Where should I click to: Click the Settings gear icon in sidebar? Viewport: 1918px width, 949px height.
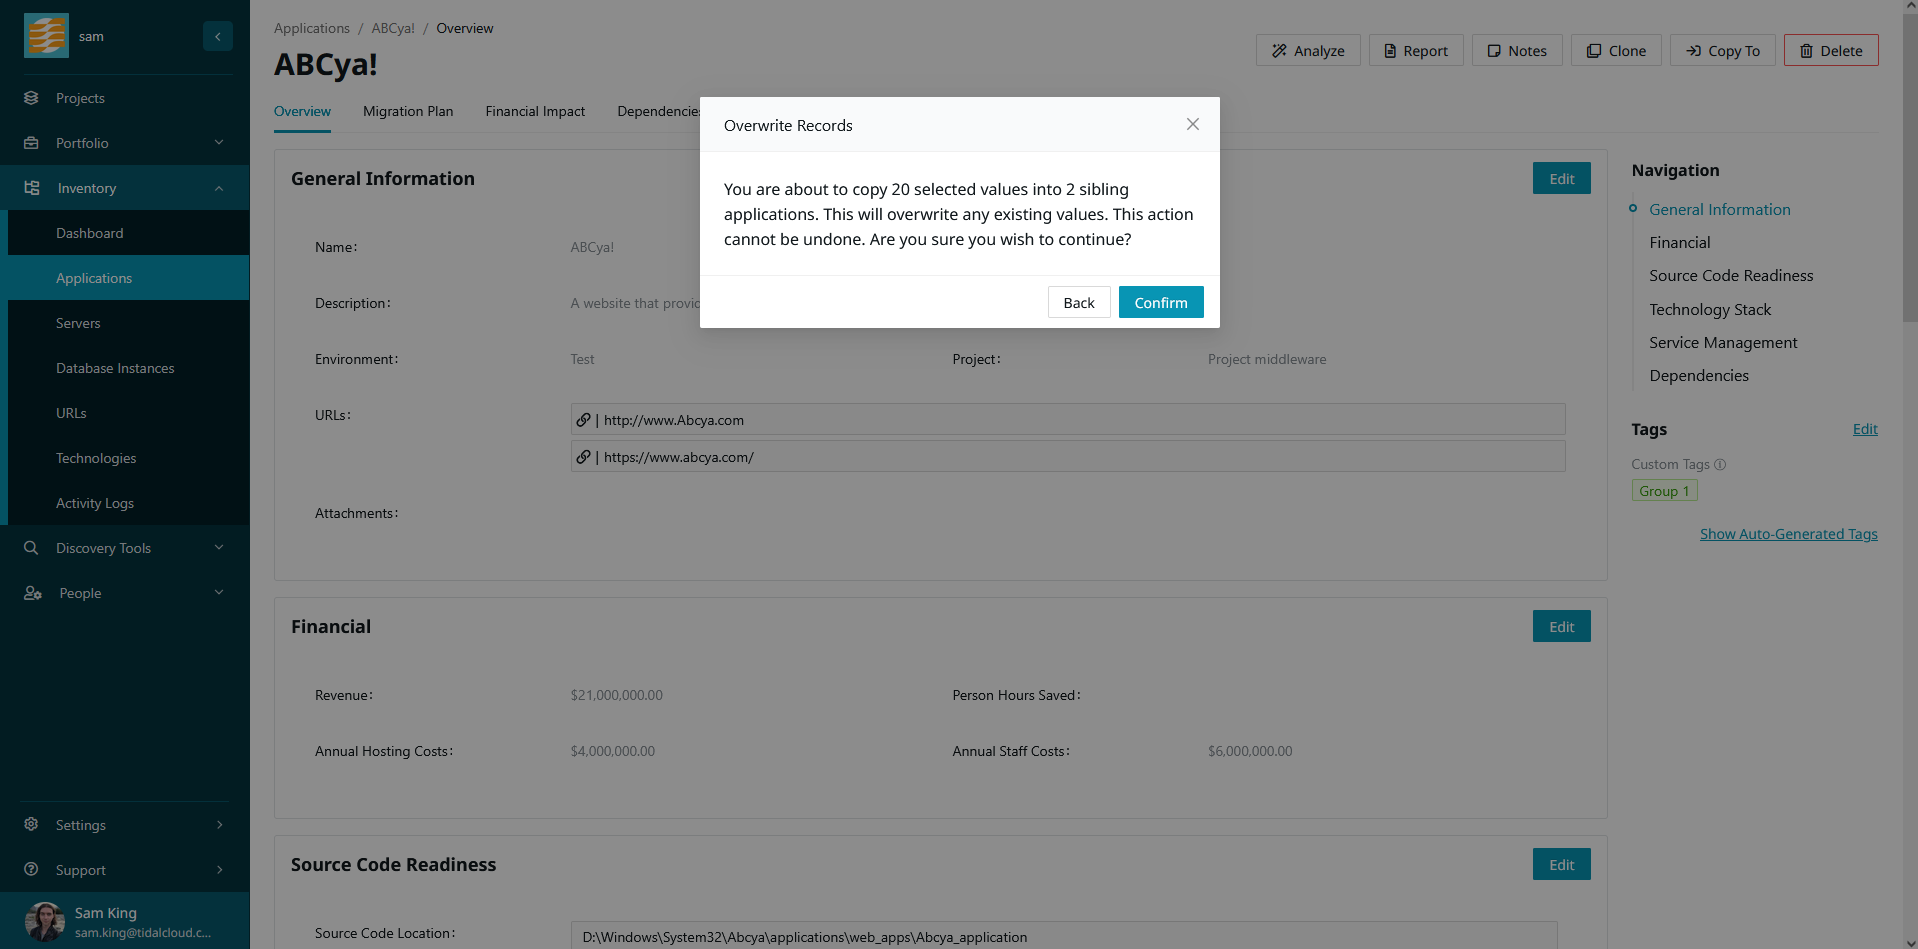coord(32,825)
